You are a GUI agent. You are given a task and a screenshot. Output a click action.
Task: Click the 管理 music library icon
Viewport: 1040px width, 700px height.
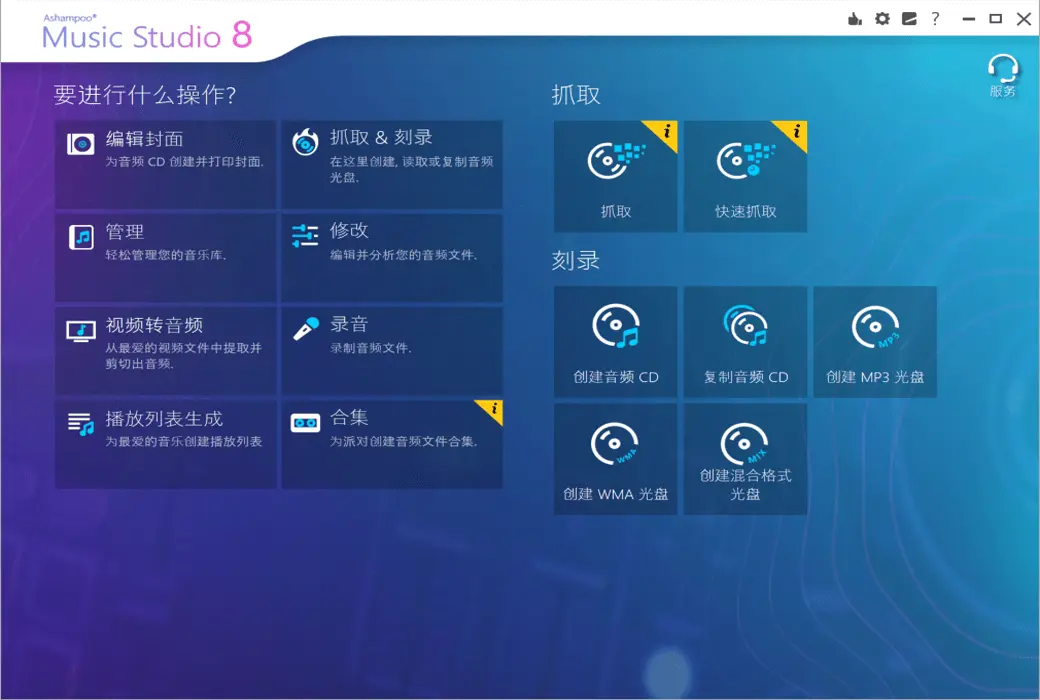pos(81,237)
